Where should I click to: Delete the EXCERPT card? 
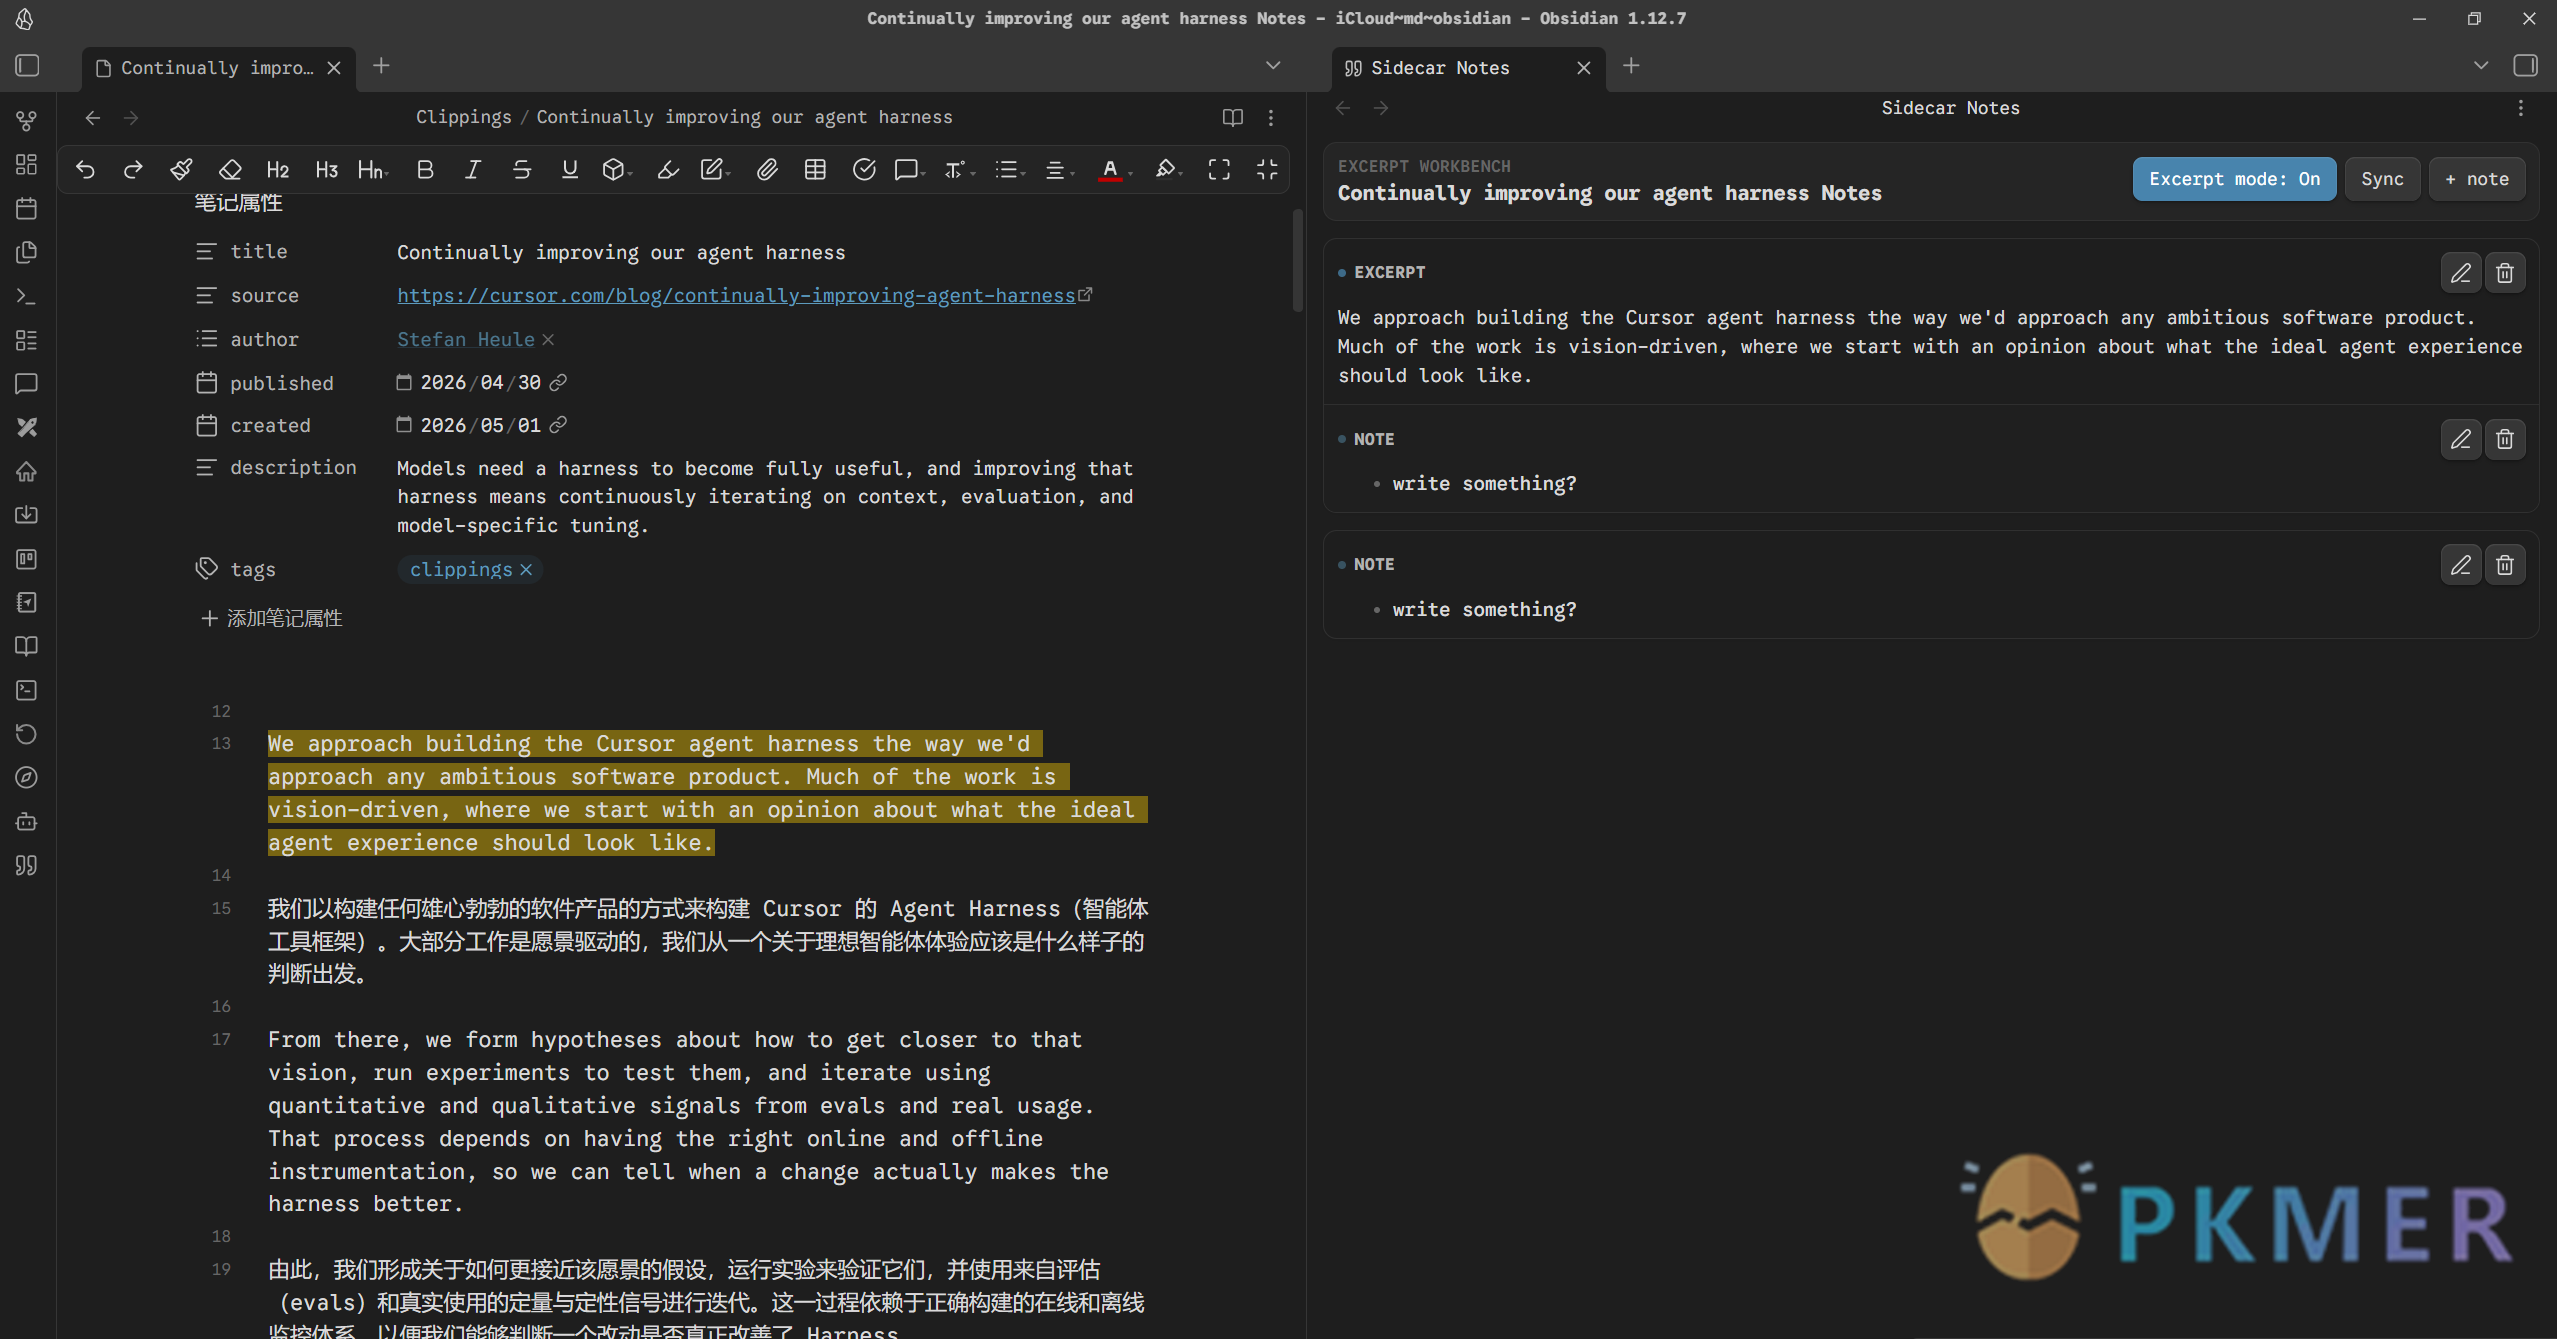pyautogui.click(x=2505, y=273)
